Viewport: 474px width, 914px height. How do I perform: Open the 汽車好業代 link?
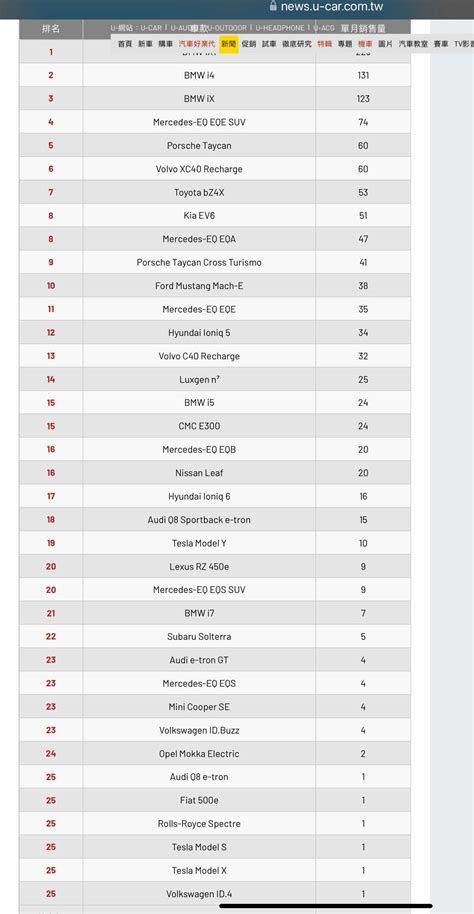(x=197, y=44)
